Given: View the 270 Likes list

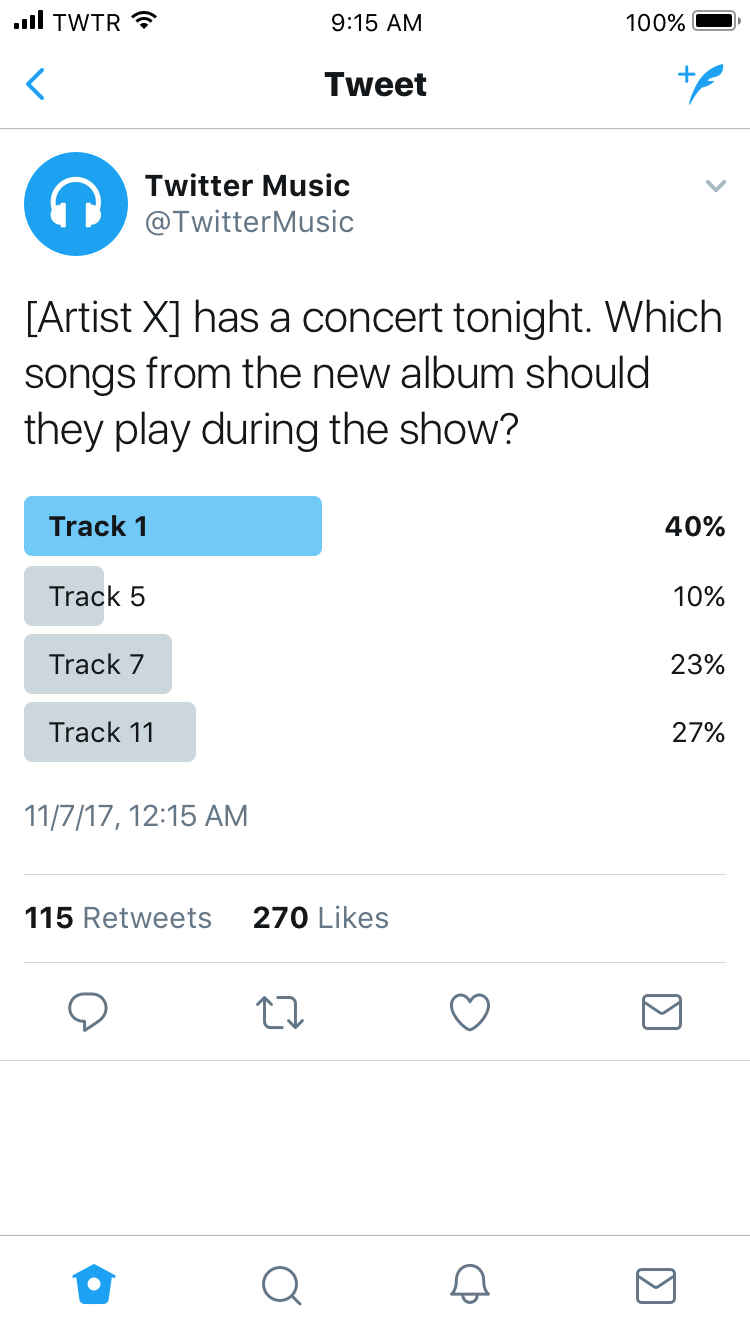Looking at the screenshot, I should click(321, 918).
